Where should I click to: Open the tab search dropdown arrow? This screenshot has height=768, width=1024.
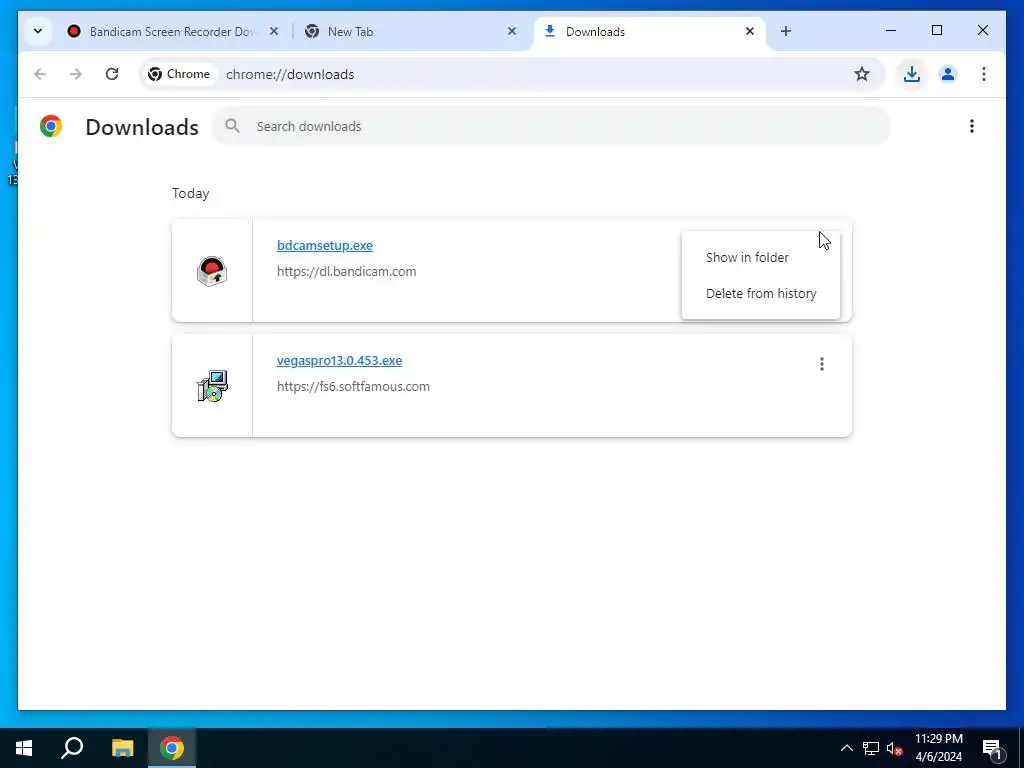[38, 31]
